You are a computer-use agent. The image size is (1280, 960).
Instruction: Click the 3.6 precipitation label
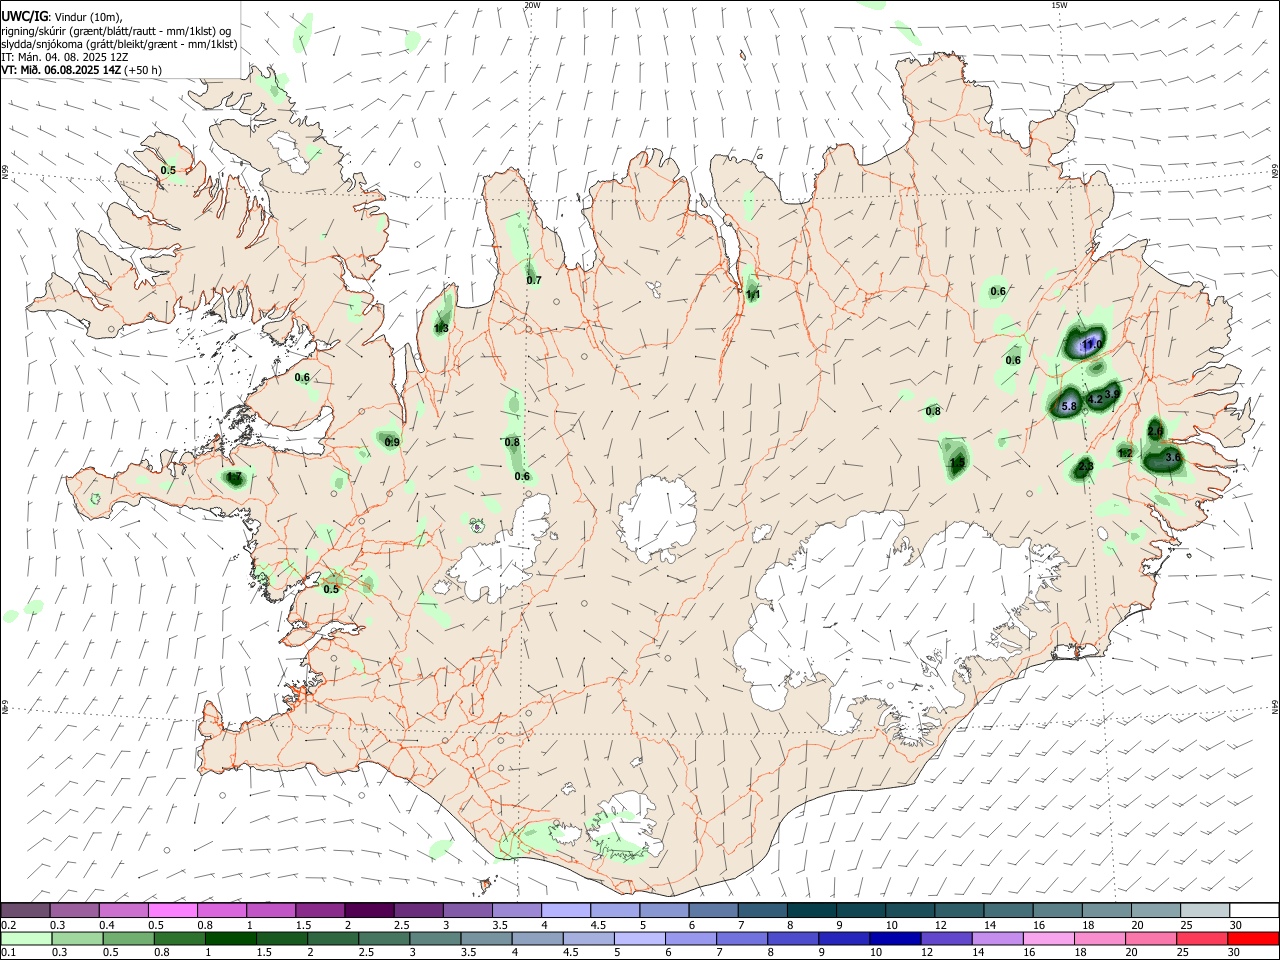(1174, 457)
